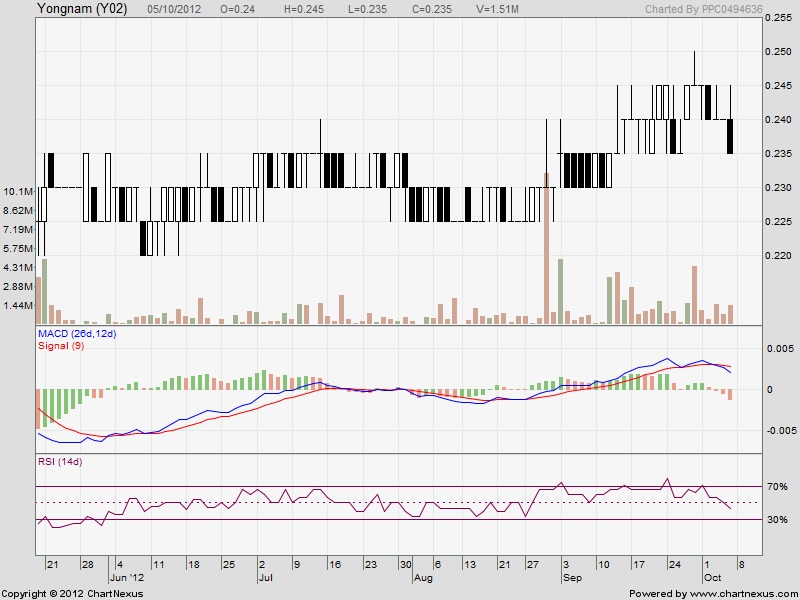Click the Oct month label
This screenshot has height=600, width=800.
pyautogui.click(x=712, y=578)
